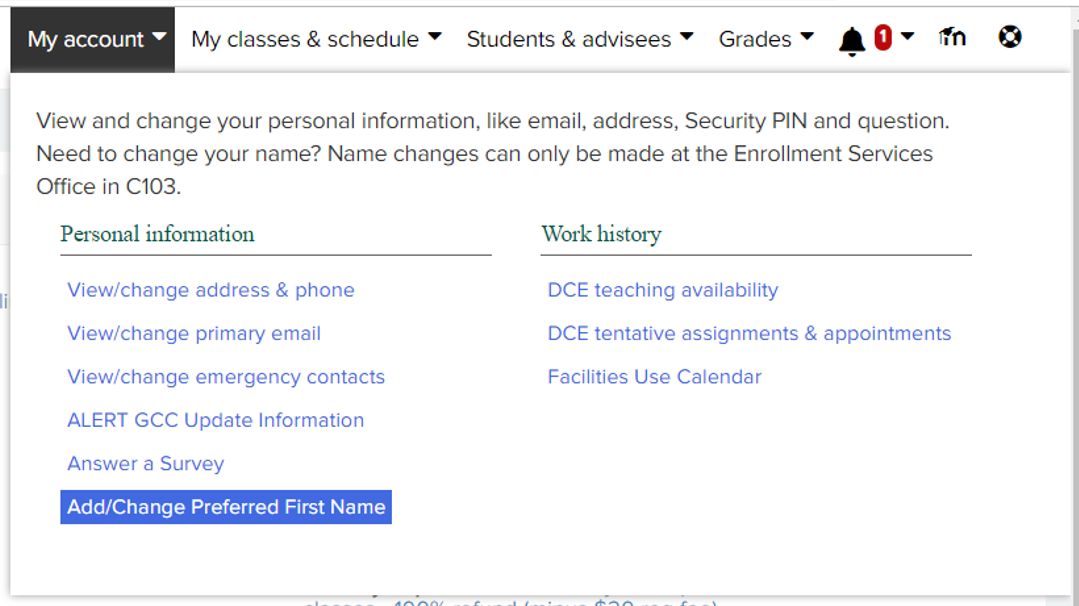This screenshot has height=606, width=1079.
Task: Click the vertical scrollbar on the right edge
Action: tap(1073, 300)
